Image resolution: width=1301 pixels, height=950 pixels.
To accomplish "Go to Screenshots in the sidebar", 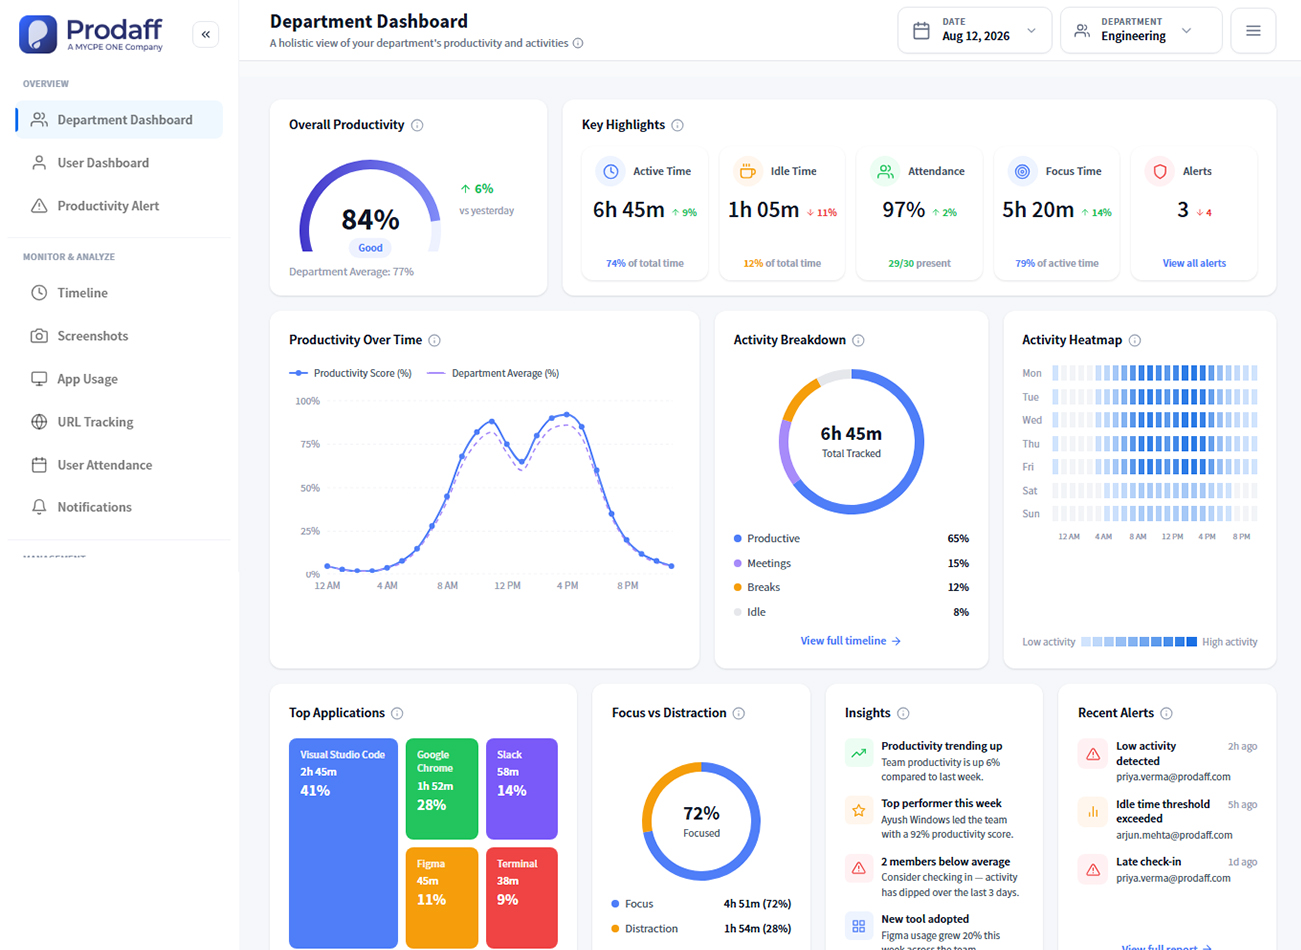I will [119, 336].
